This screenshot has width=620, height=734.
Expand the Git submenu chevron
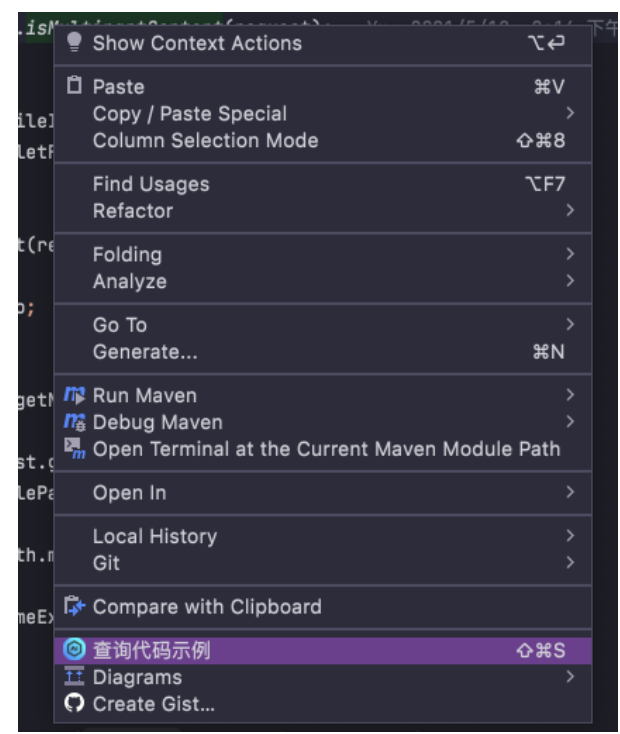(570, 562)
